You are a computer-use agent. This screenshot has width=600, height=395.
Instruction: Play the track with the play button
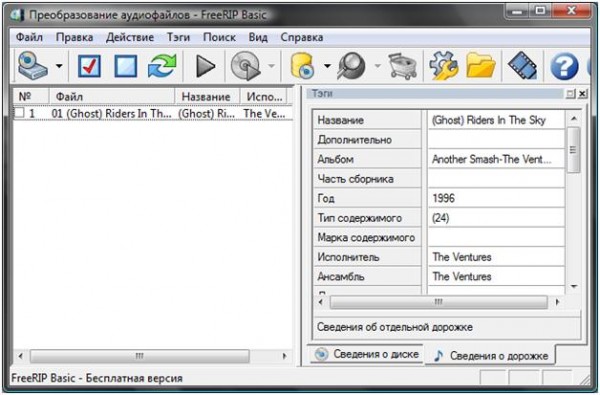click(205, 66)
